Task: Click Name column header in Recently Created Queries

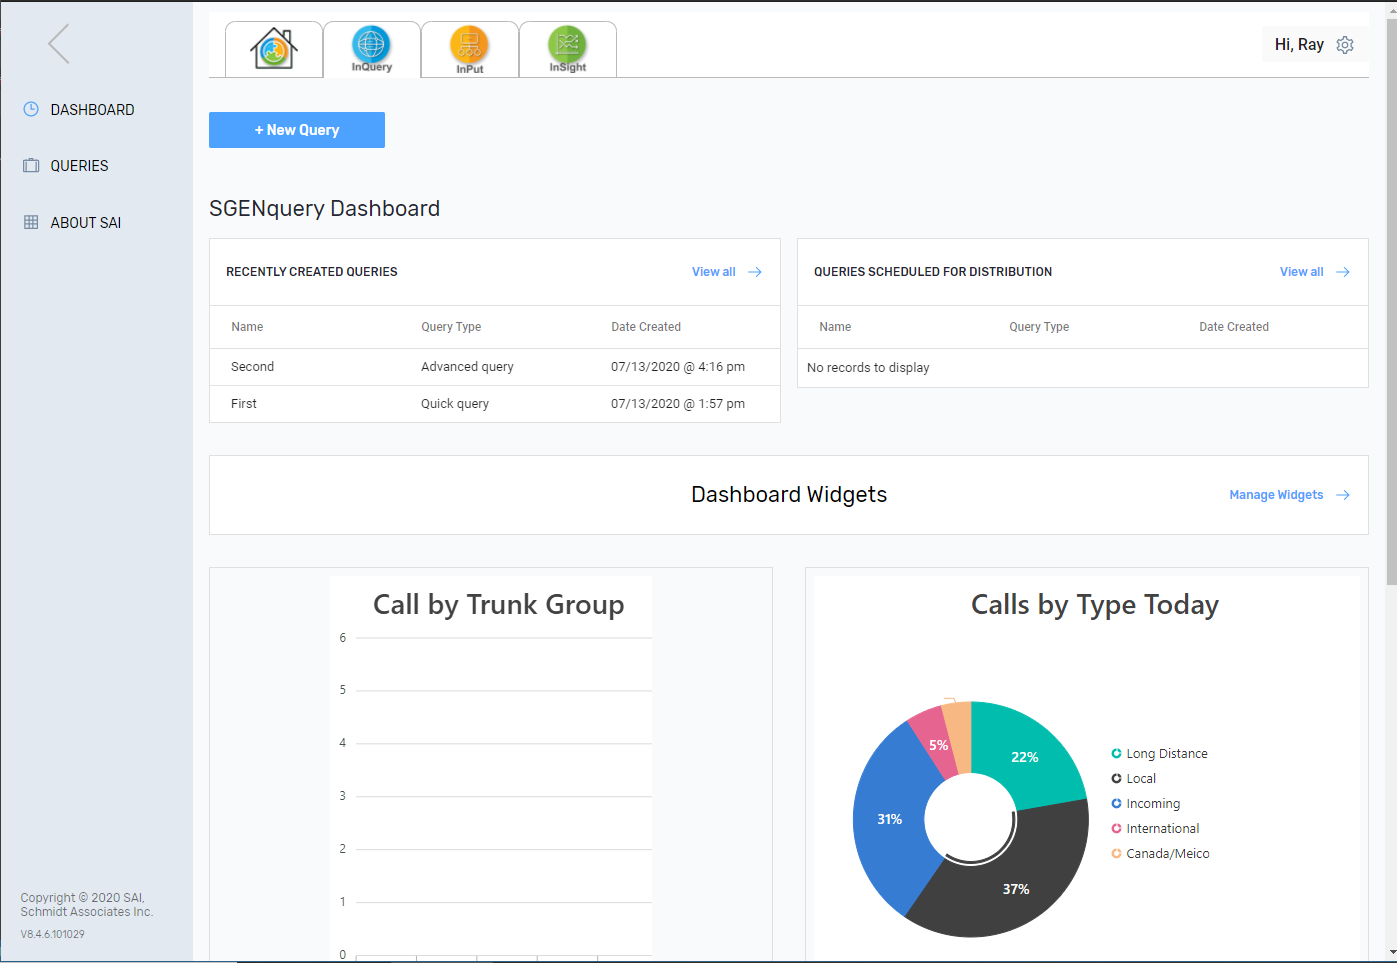Action: click(x=247, y=327)
